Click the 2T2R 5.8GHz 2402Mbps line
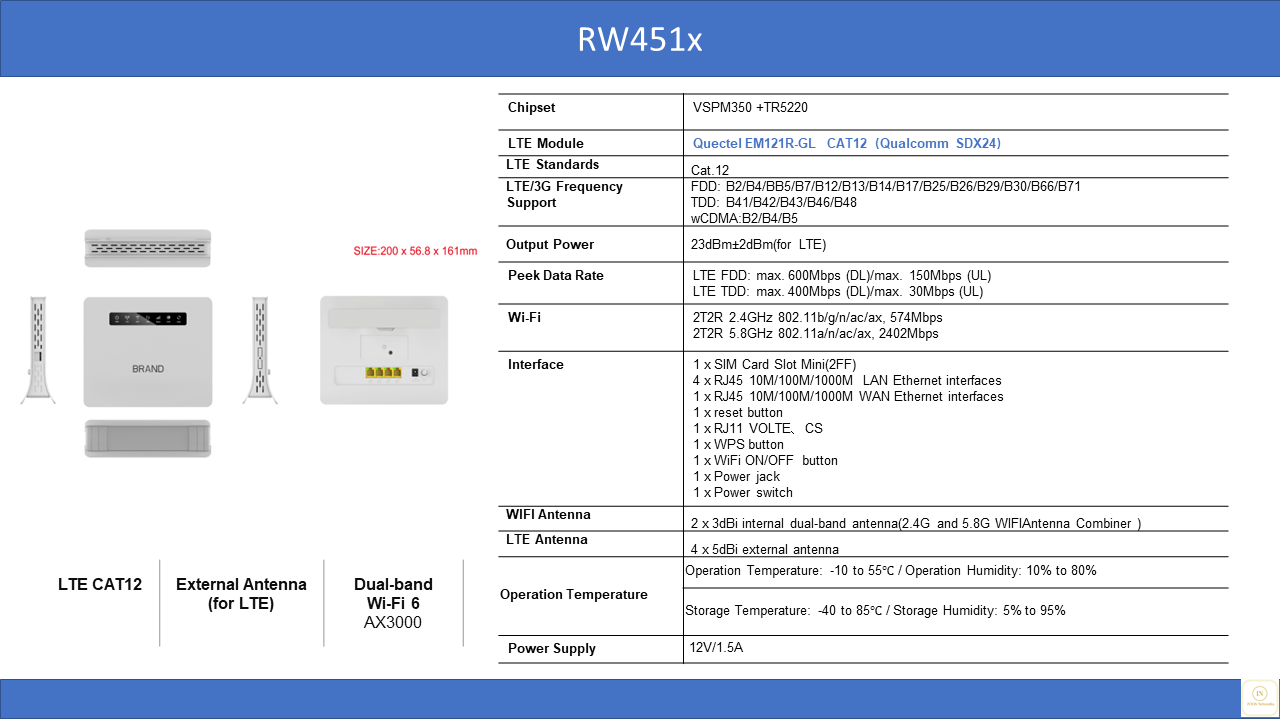This screenshot has width=1280, height=720. click(816, 333)
